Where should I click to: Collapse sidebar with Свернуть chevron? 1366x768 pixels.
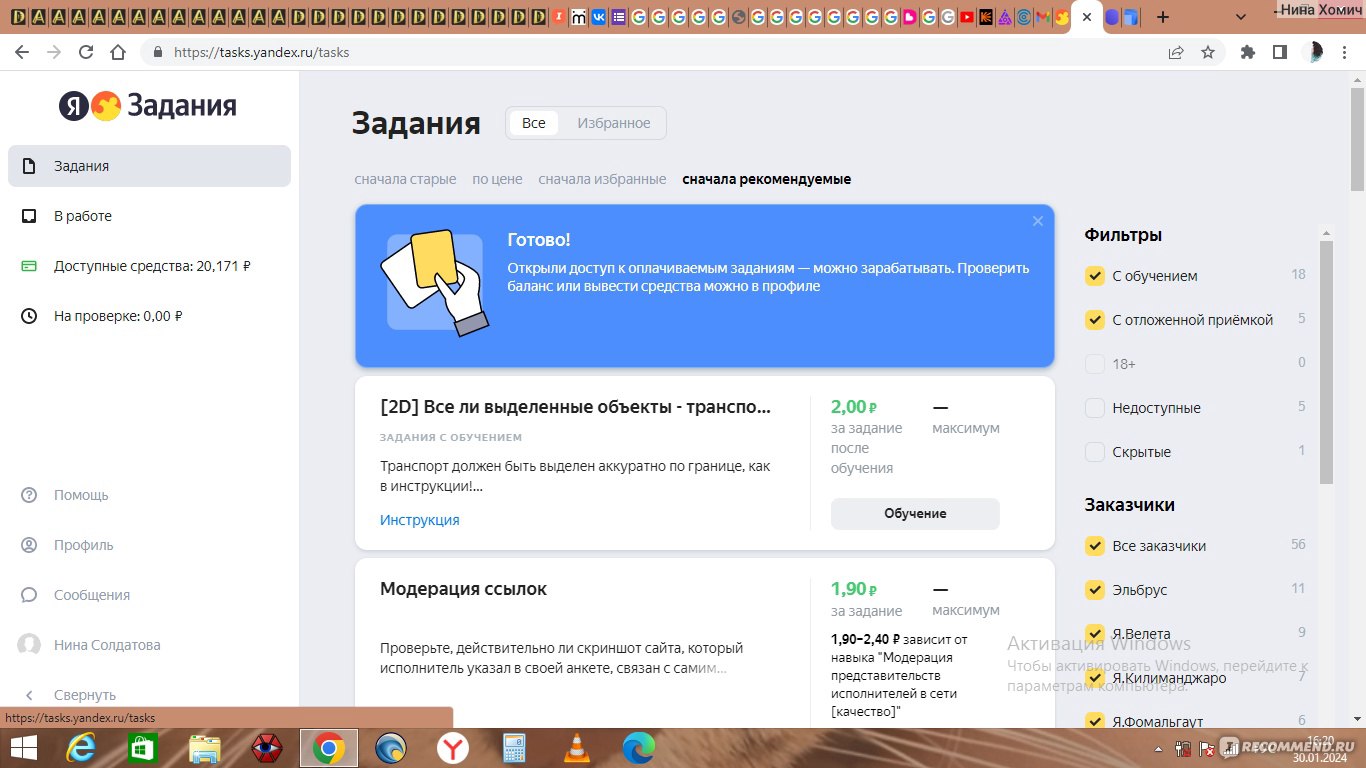tap(30, 695)
